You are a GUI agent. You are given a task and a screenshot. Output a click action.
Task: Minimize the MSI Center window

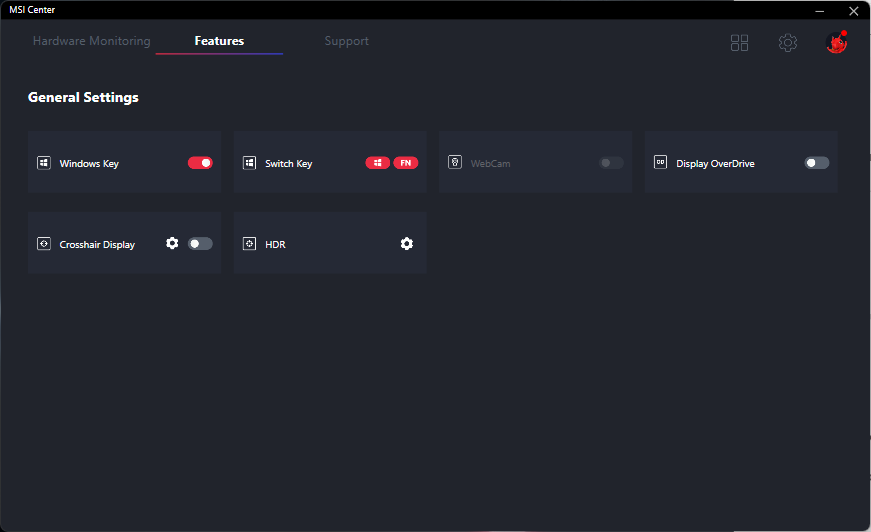coord(819,11)
